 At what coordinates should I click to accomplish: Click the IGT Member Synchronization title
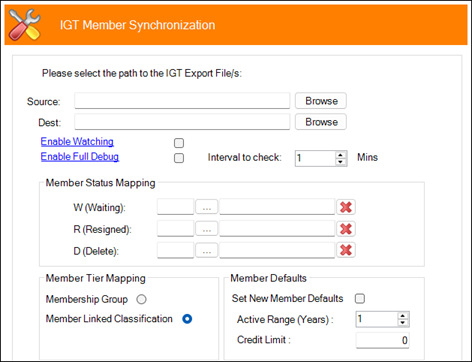tap(137, 25)
